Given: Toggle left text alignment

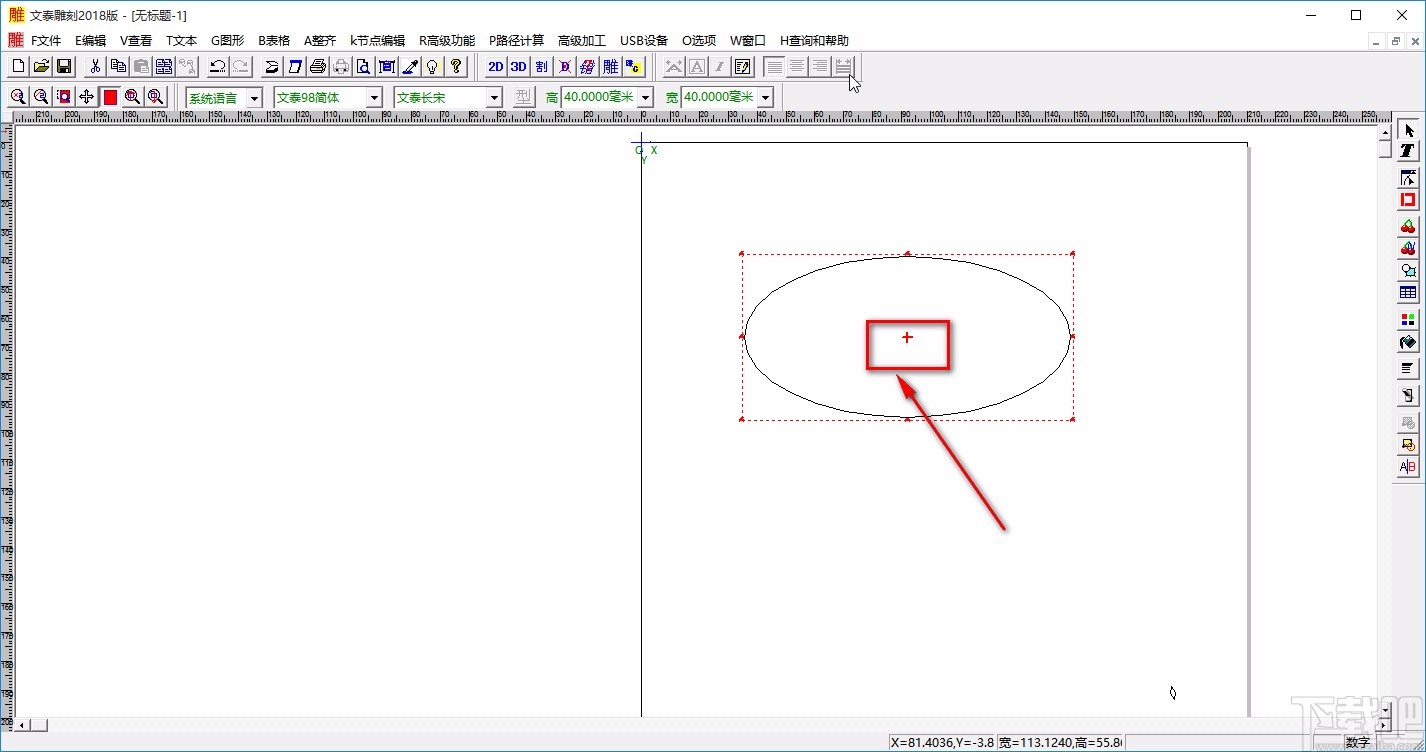Looking at the screenshot, I should pyautogui.click(x=774, y=67).
